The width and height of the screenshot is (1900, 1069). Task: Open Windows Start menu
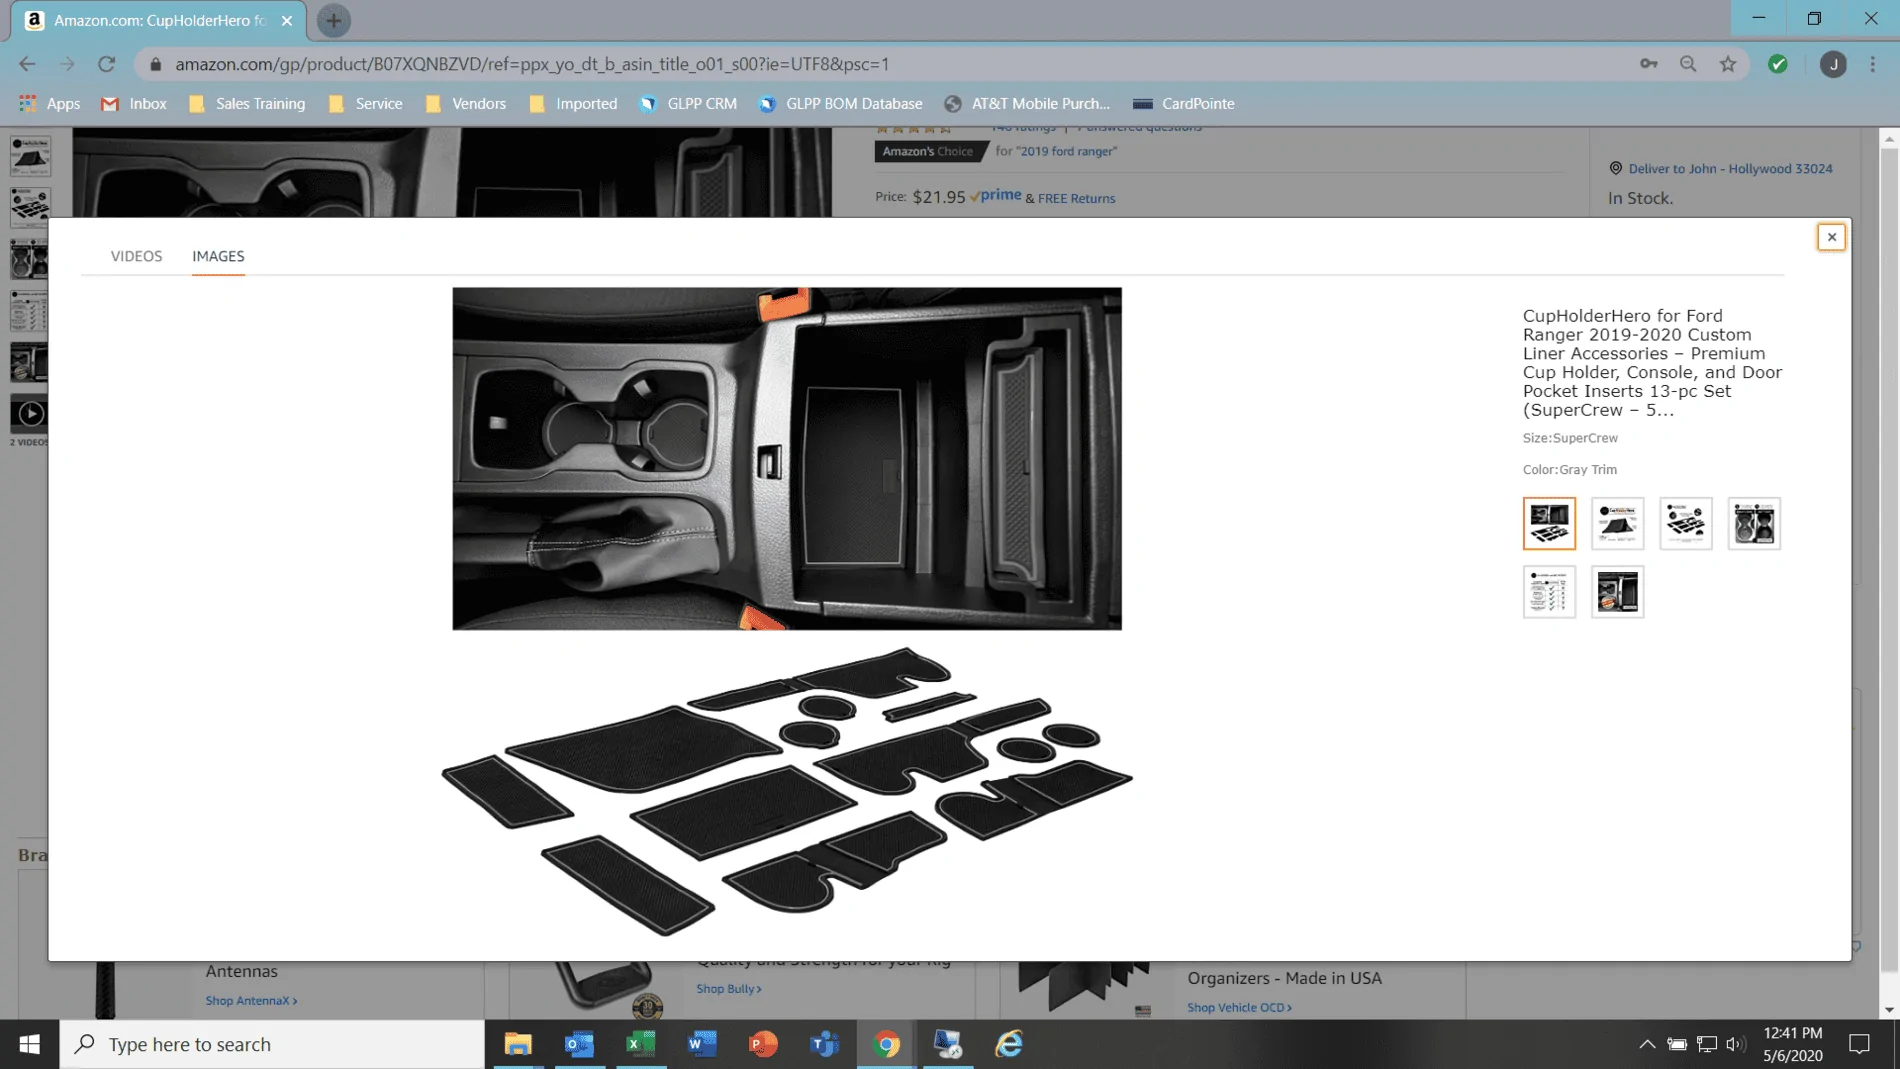pyautogui.click(x=30, y=1044)
